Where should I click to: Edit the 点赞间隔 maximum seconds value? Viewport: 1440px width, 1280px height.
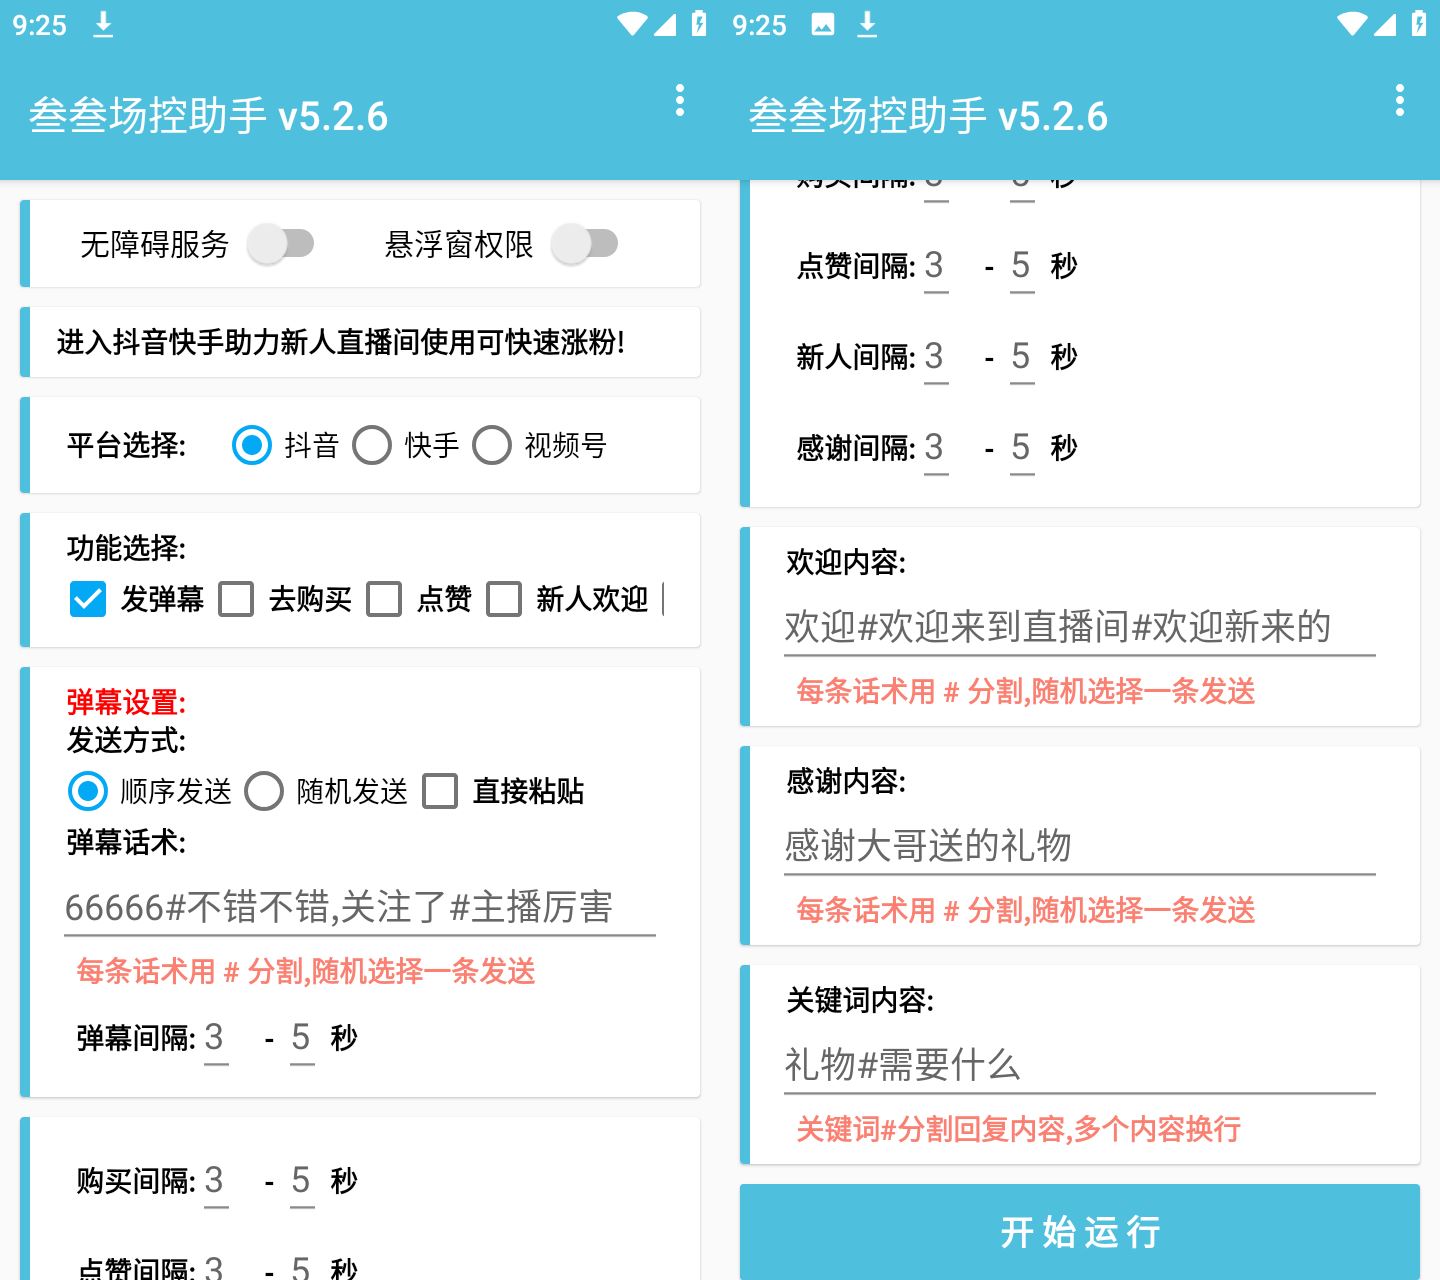[1020, 267]
